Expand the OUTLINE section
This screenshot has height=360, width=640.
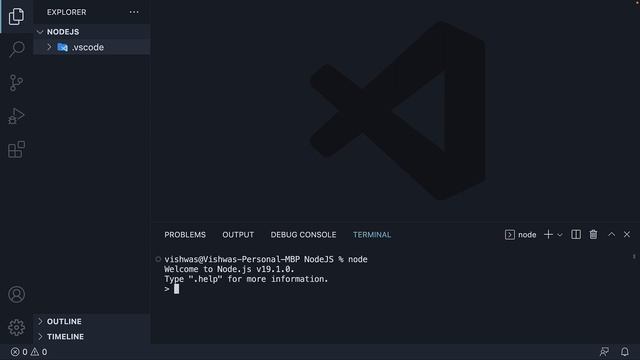coord(40,322)
